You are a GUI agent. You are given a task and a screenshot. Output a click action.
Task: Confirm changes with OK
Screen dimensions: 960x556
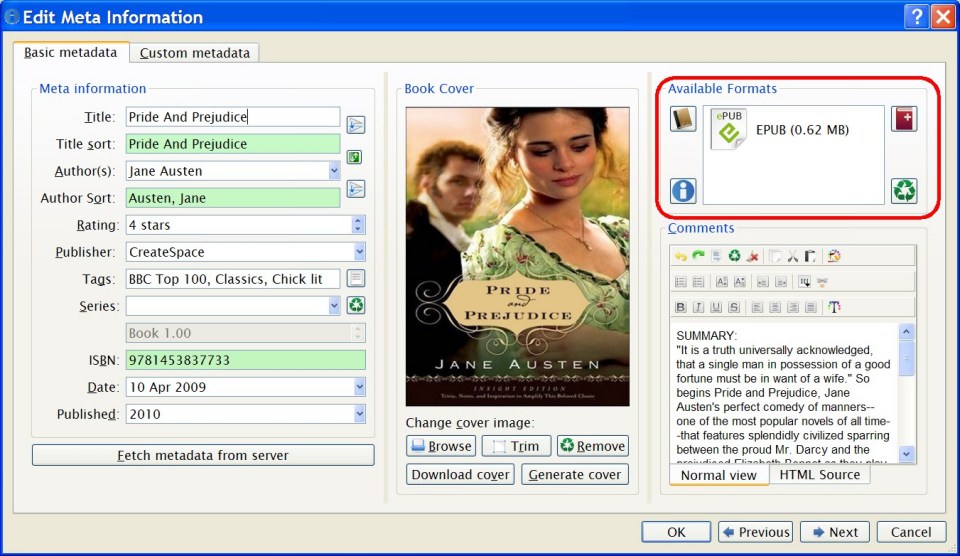[676, 532]
